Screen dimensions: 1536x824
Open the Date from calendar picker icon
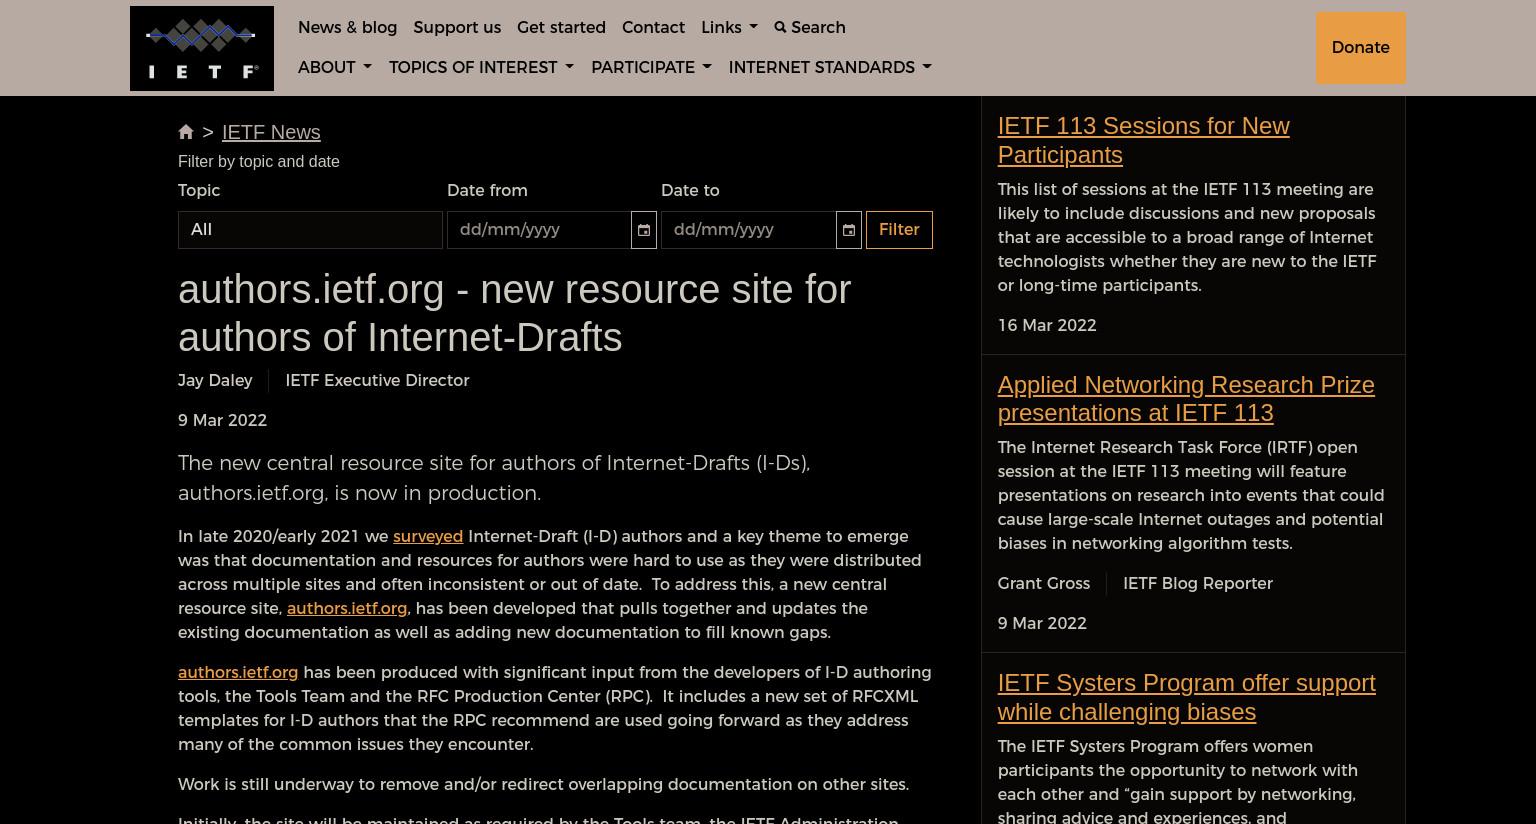(x=644, y=230)
